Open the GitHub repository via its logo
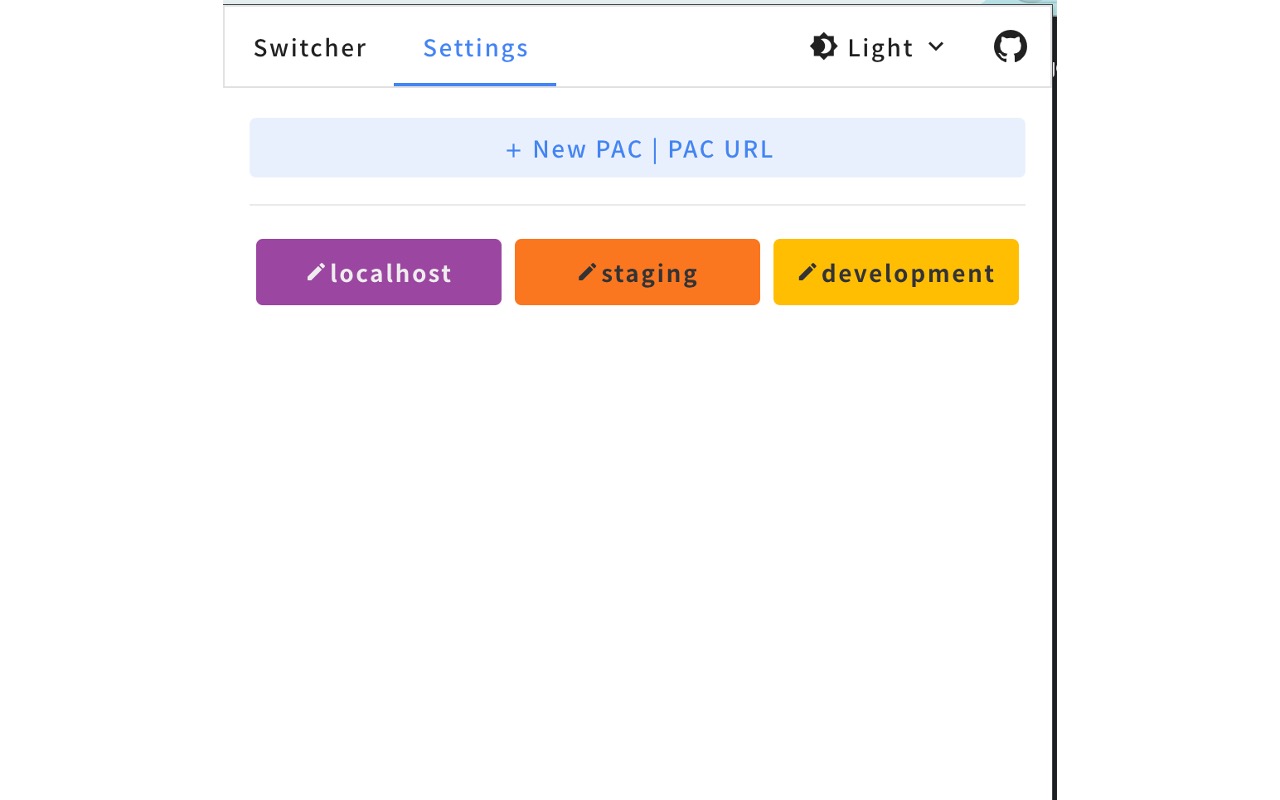Screen dimensions: 1280x800 [1010, 46]
